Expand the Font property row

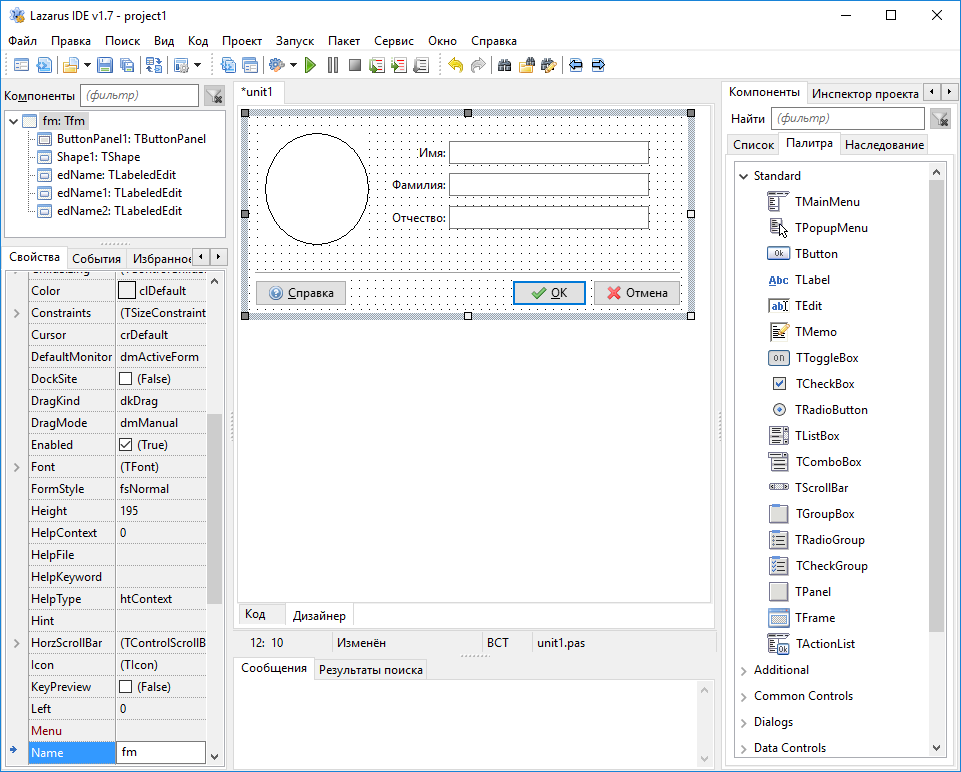16,467
